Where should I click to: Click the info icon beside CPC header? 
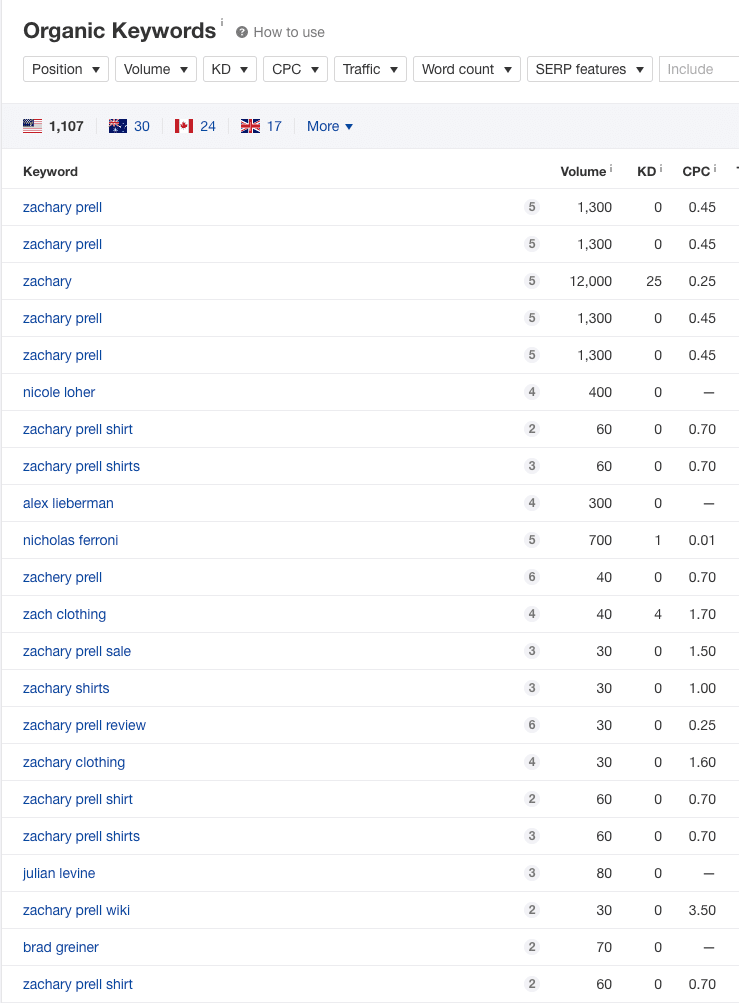coord(715,168)
